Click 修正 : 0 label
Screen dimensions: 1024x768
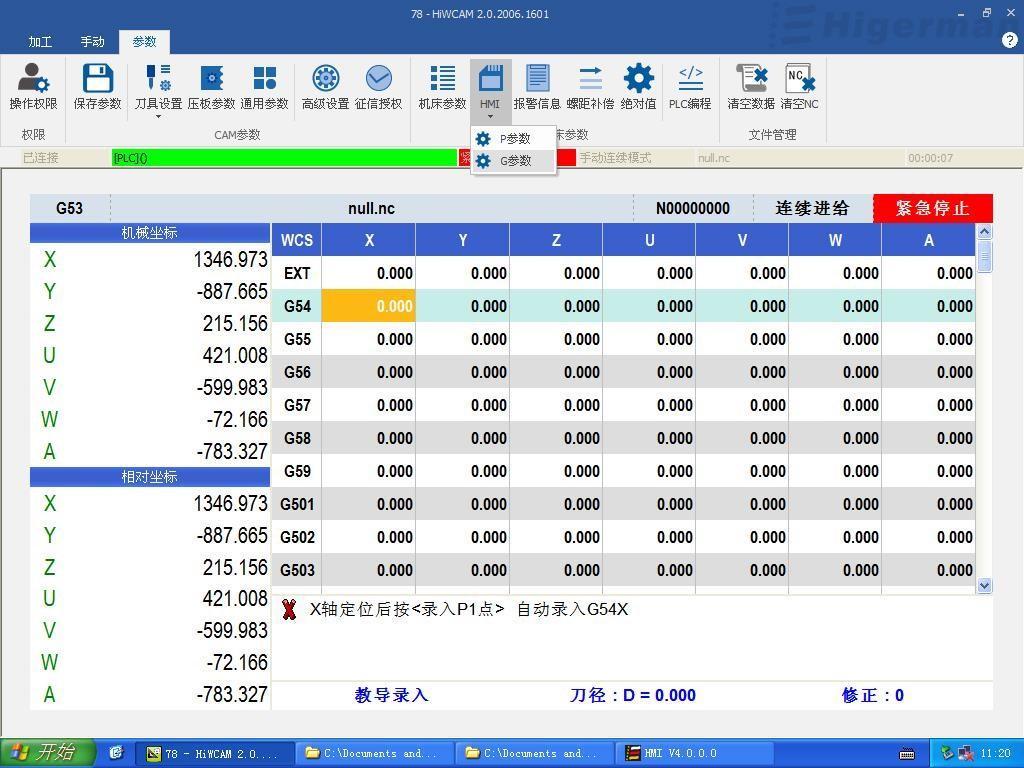pyautogui.click(x=872, y=695)
